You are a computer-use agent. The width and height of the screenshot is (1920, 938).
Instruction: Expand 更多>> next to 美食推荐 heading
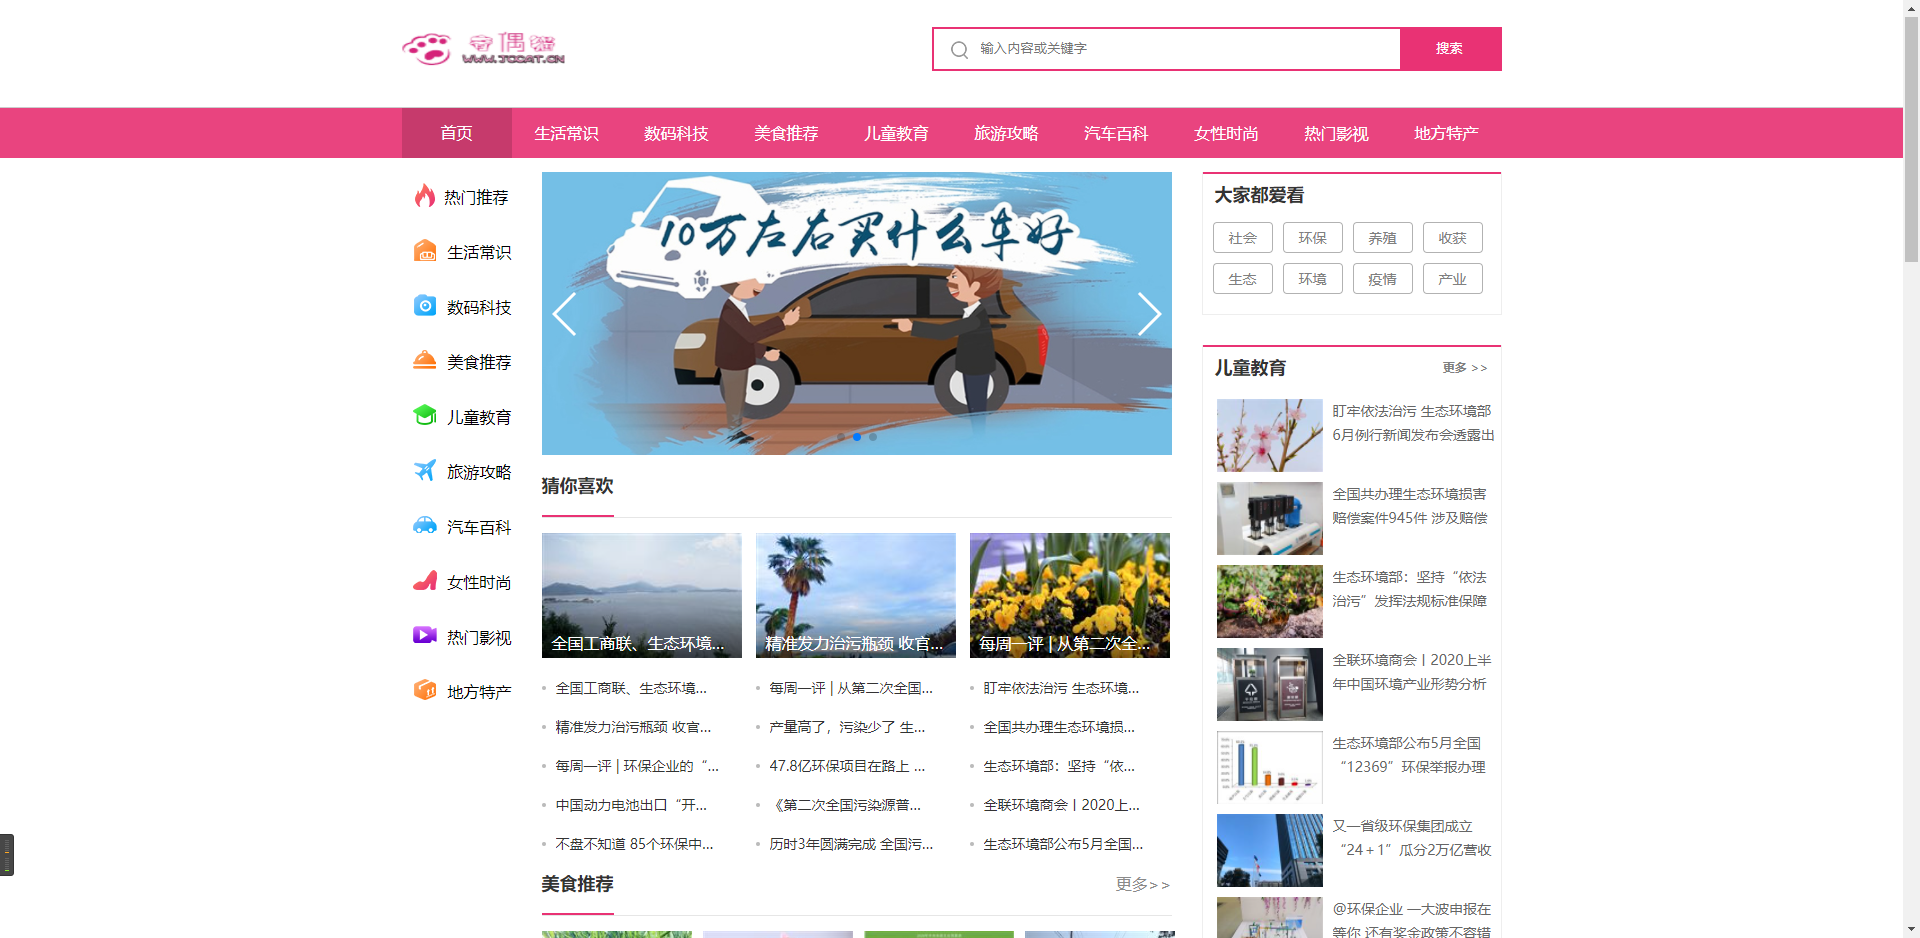(x=1143, y=884)
